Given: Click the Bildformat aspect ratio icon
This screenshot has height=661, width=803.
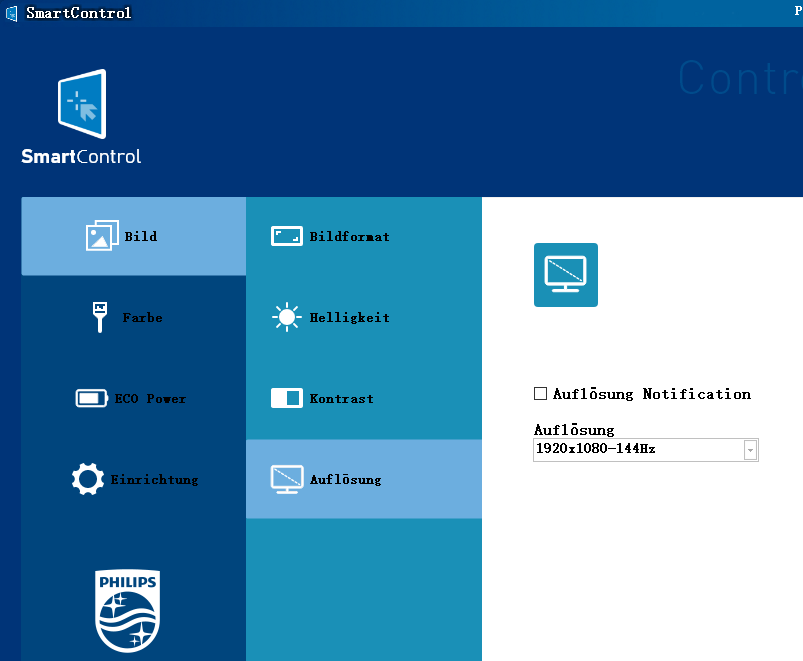Looking at the screenshot, I should [x=286, y=236].
